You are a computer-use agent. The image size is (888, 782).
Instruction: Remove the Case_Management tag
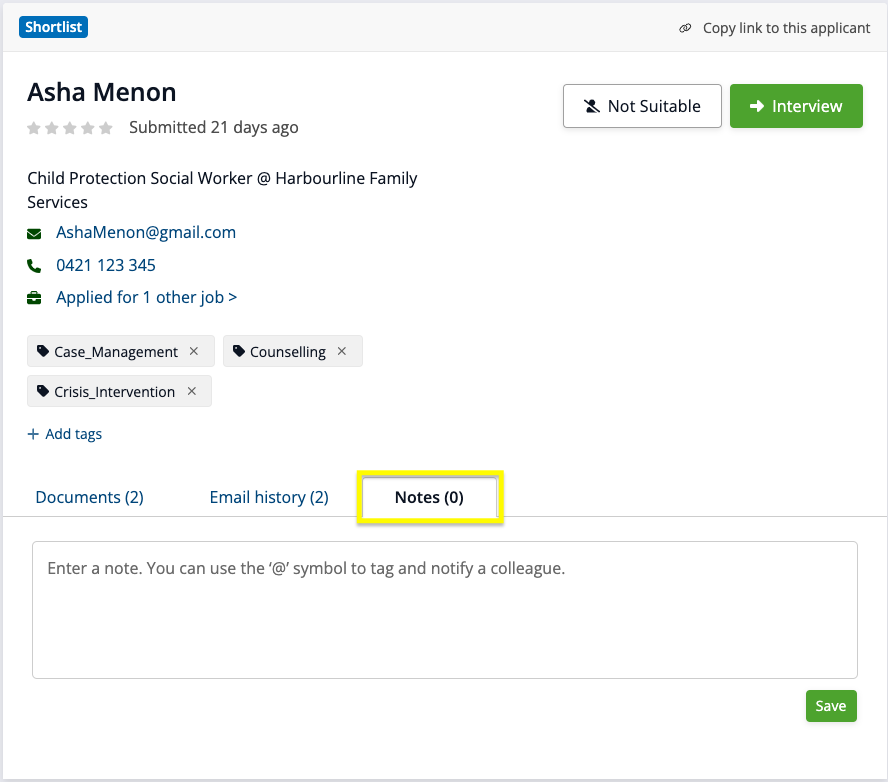194,352
